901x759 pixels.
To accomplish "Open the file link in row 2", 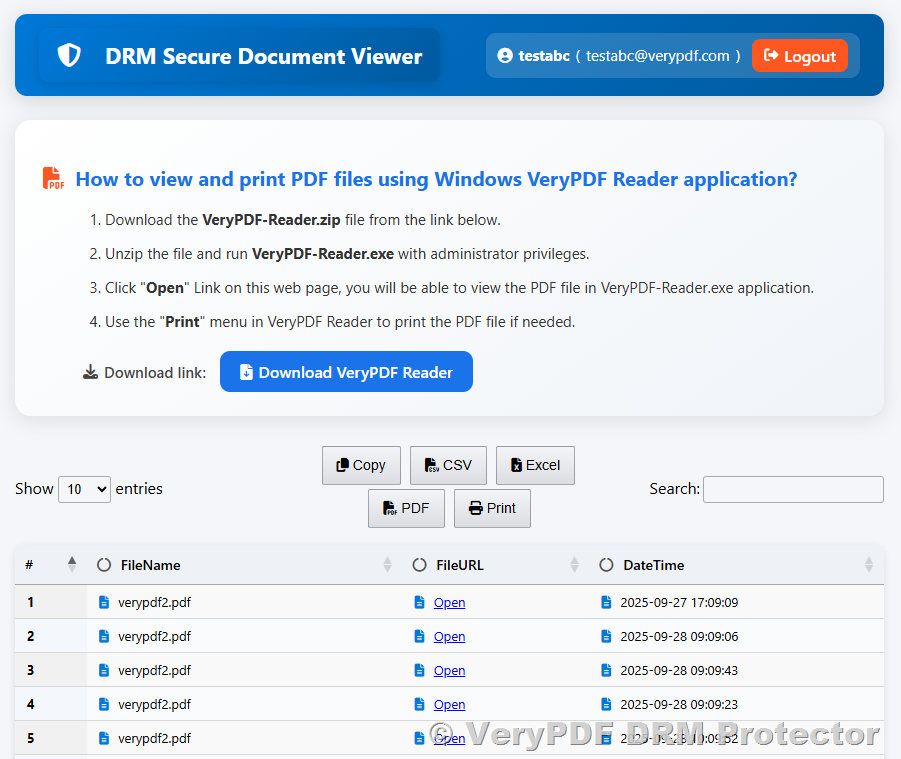I will coord(449,636).
